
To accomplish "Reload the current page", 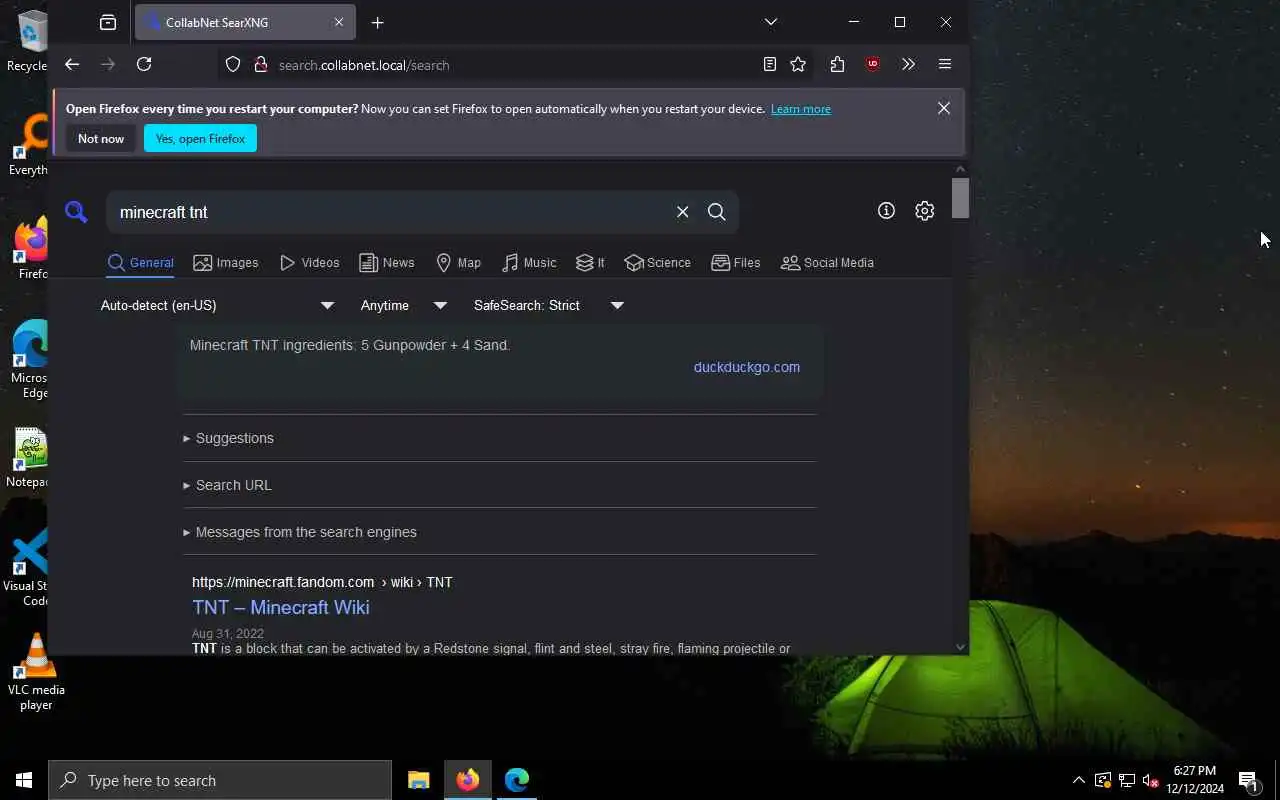I will pos(144,64).
